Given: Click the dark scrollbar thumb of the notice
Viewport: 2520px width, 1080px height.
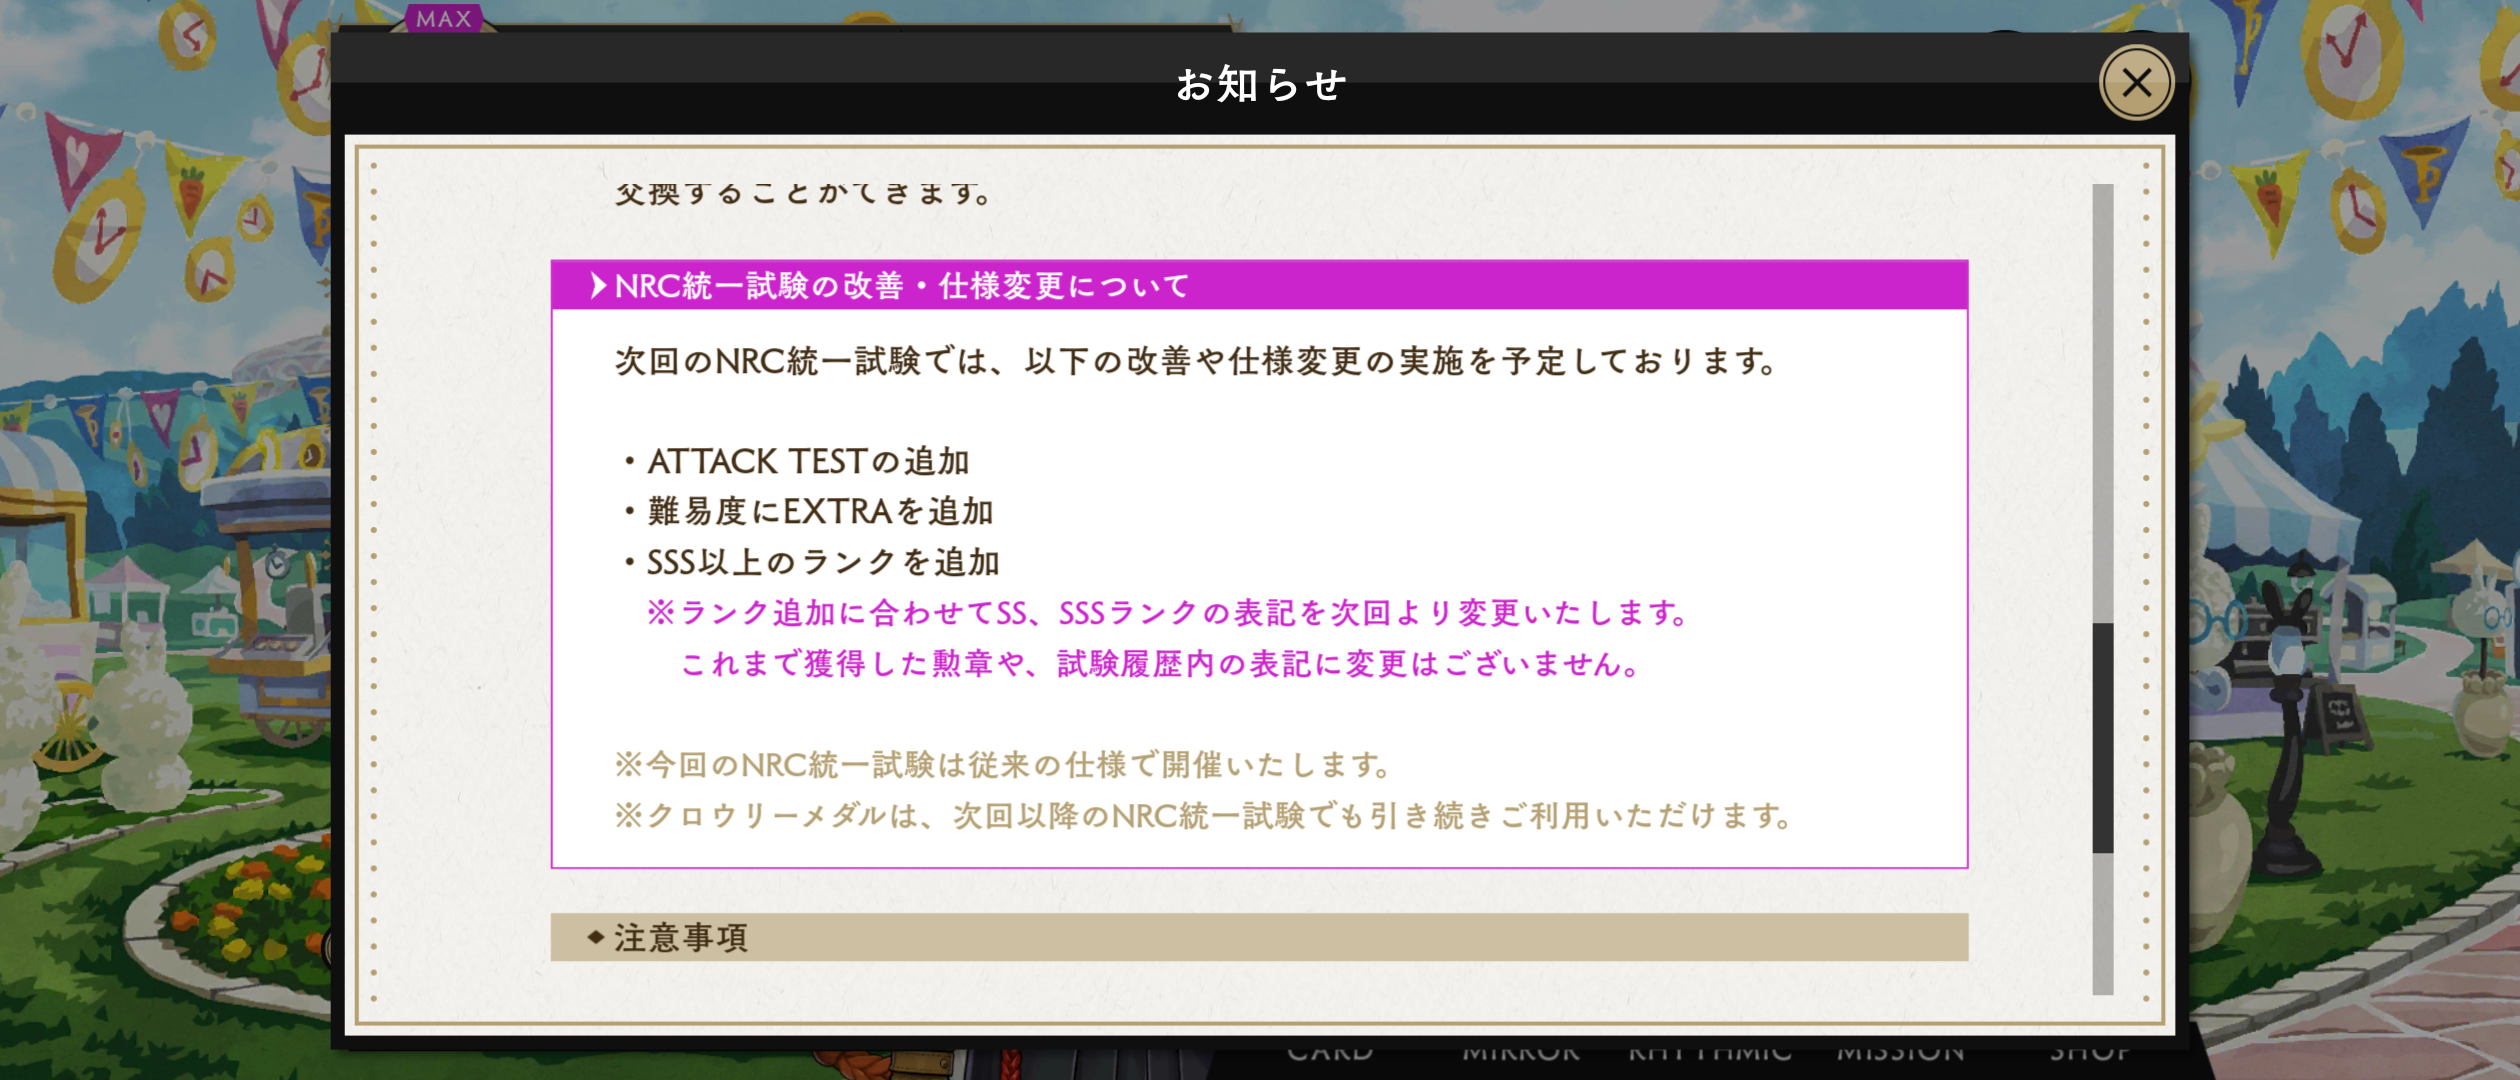Looking at the screenshot, I should 2103,738.
